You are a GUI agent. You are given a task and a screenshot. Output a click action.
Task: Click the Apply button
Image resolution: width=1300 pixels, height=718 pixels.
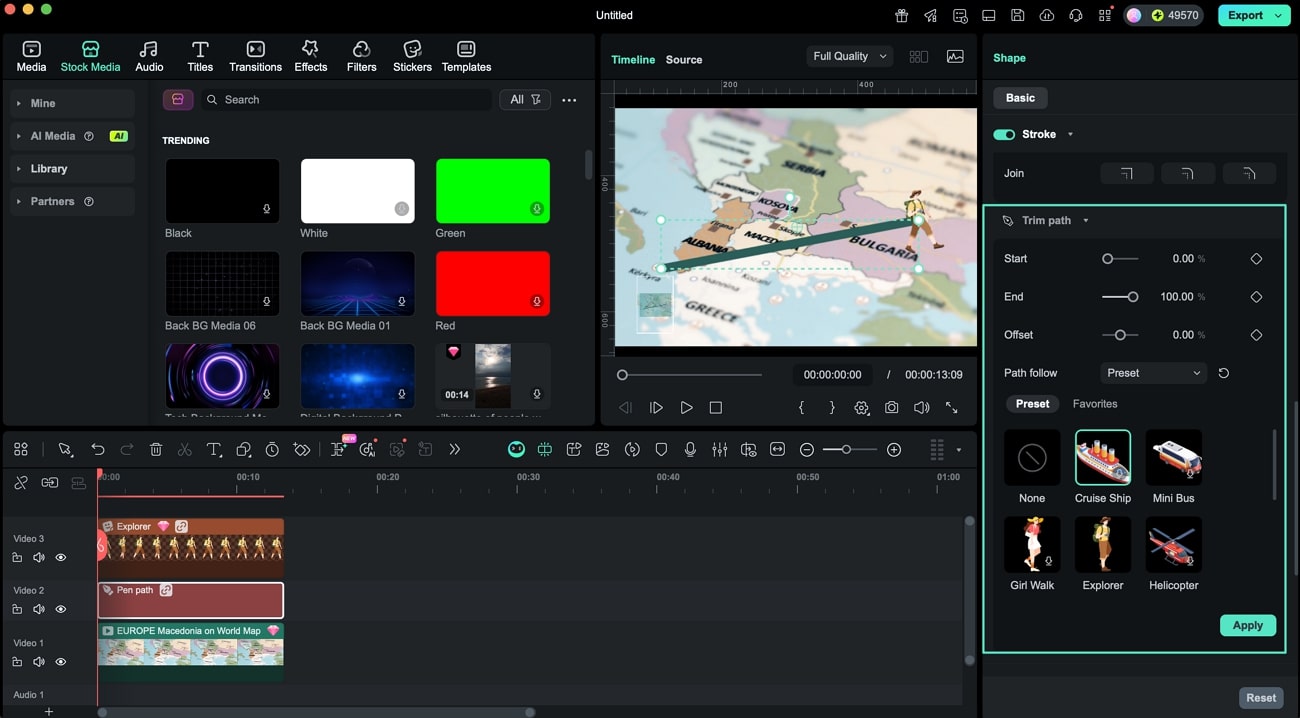(1247, 625)
